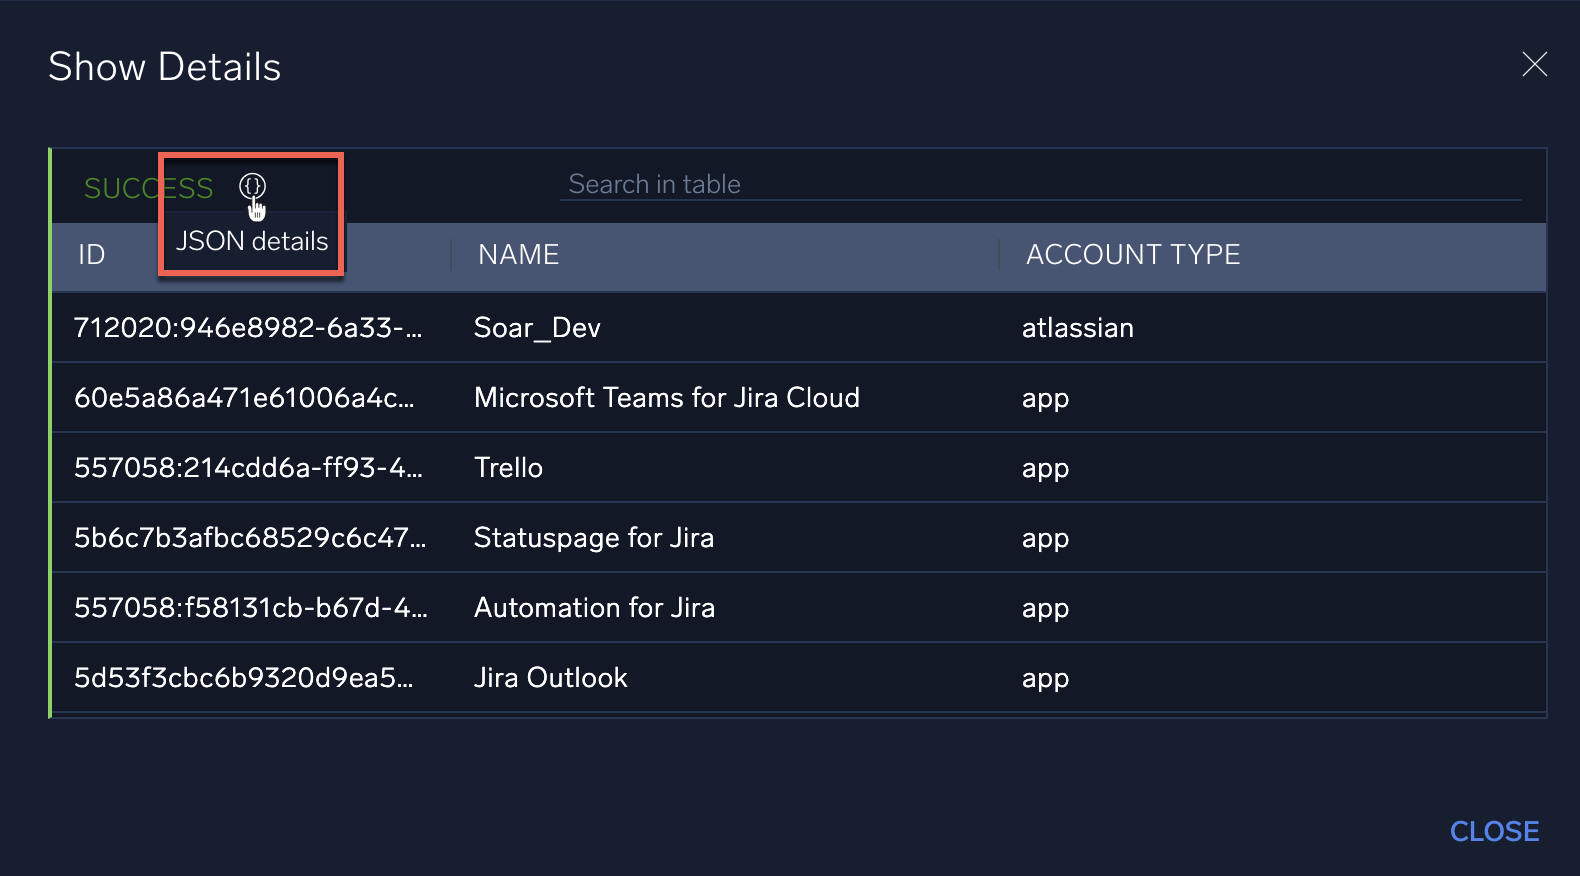Click the ID starting with 557058:214cdd6a
The image size is (1580, 876).
click(248, 468)
